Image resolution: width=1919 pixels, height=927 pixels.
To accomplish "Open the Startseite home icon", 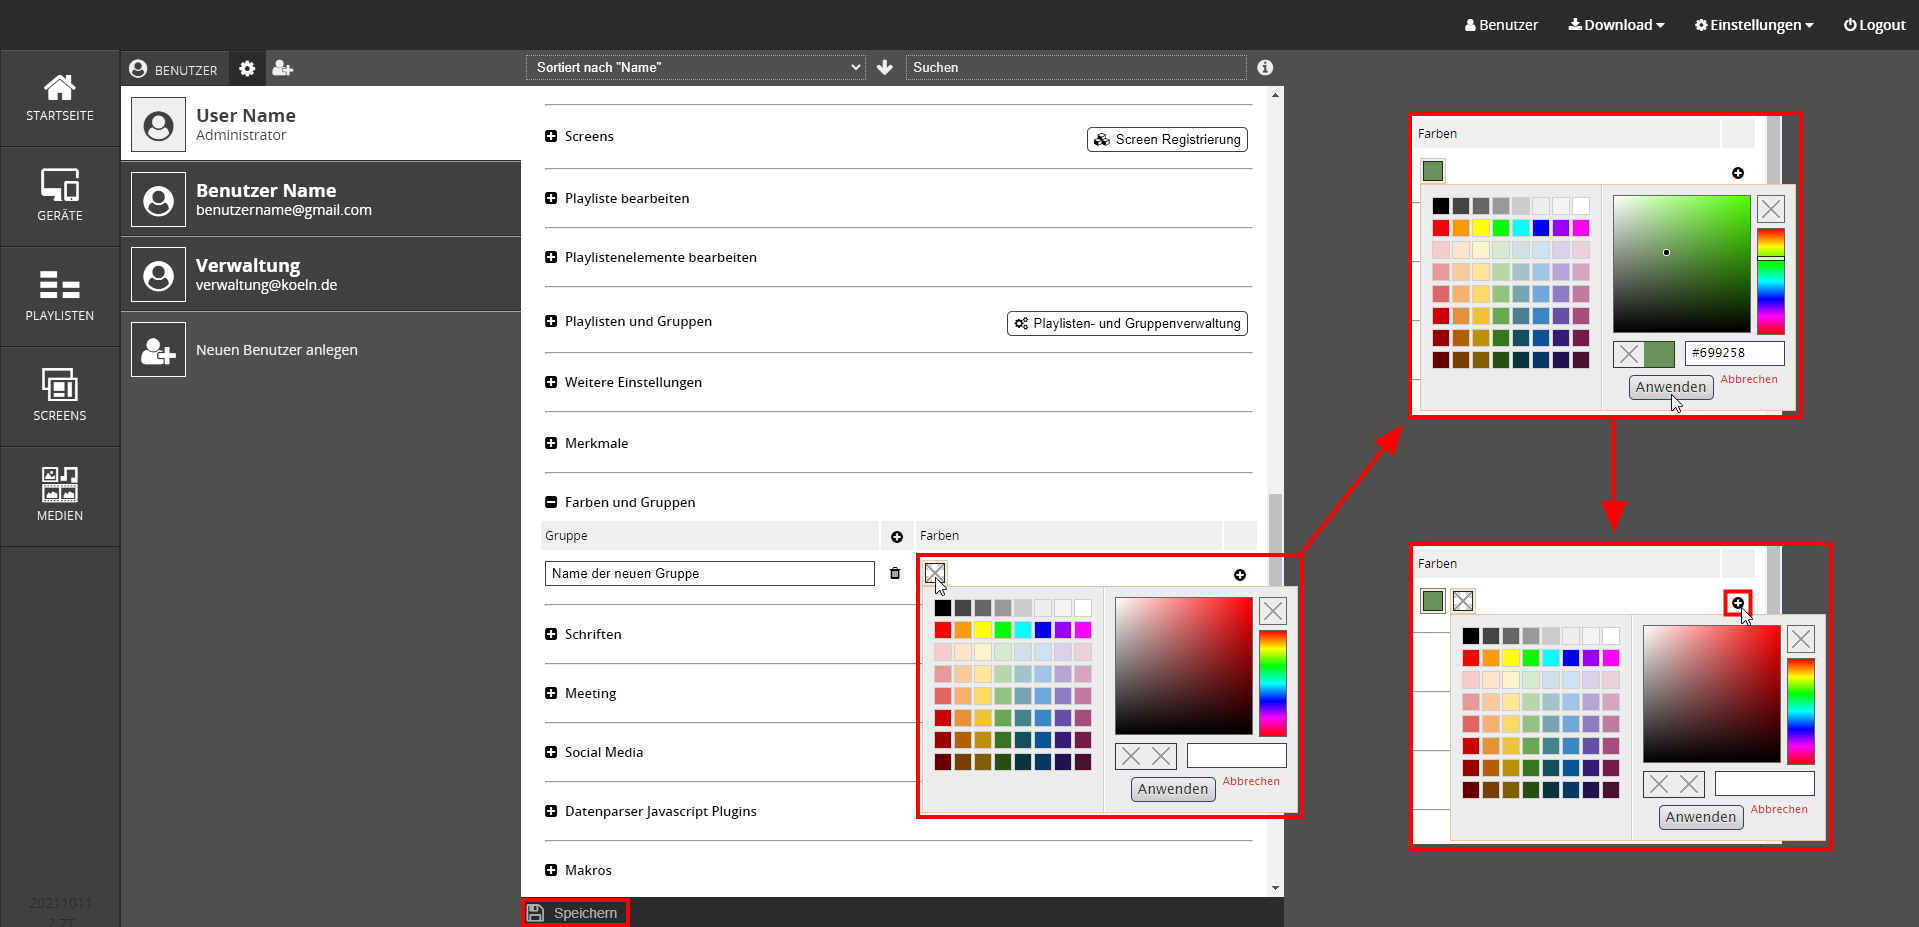I will 60,98.
